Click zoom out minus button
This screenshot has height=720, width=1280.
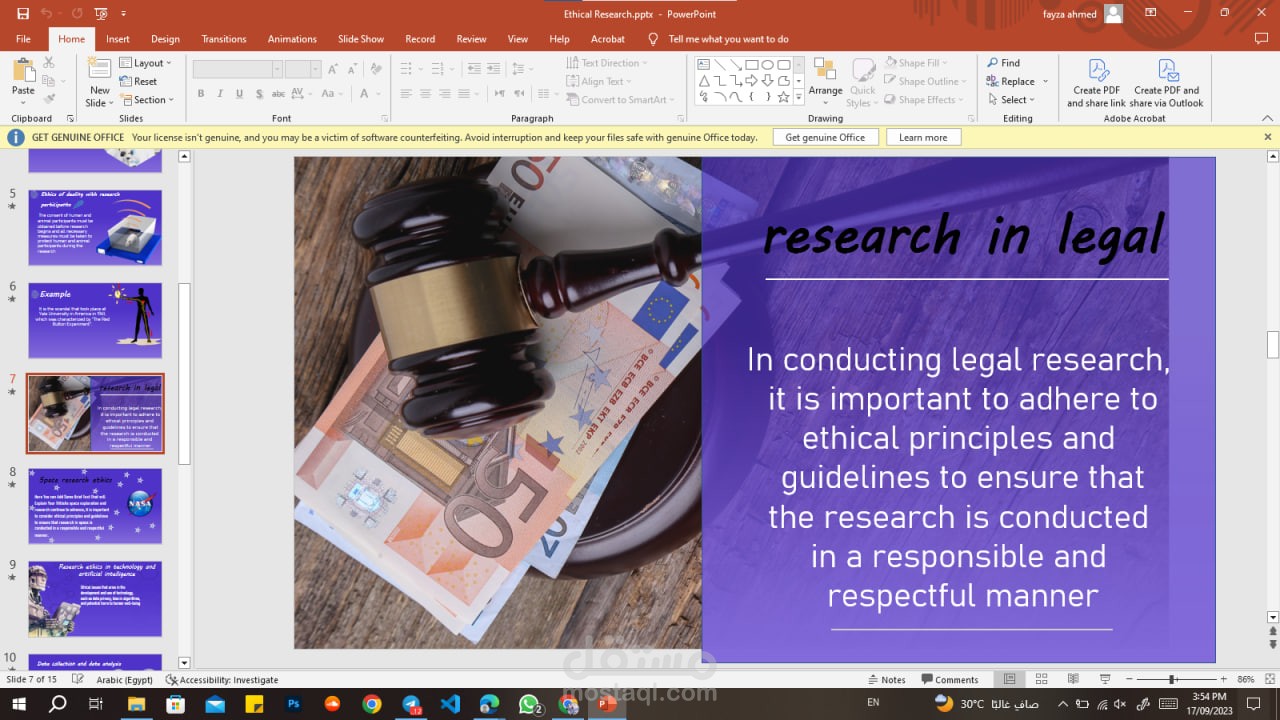click(1129, 680)
